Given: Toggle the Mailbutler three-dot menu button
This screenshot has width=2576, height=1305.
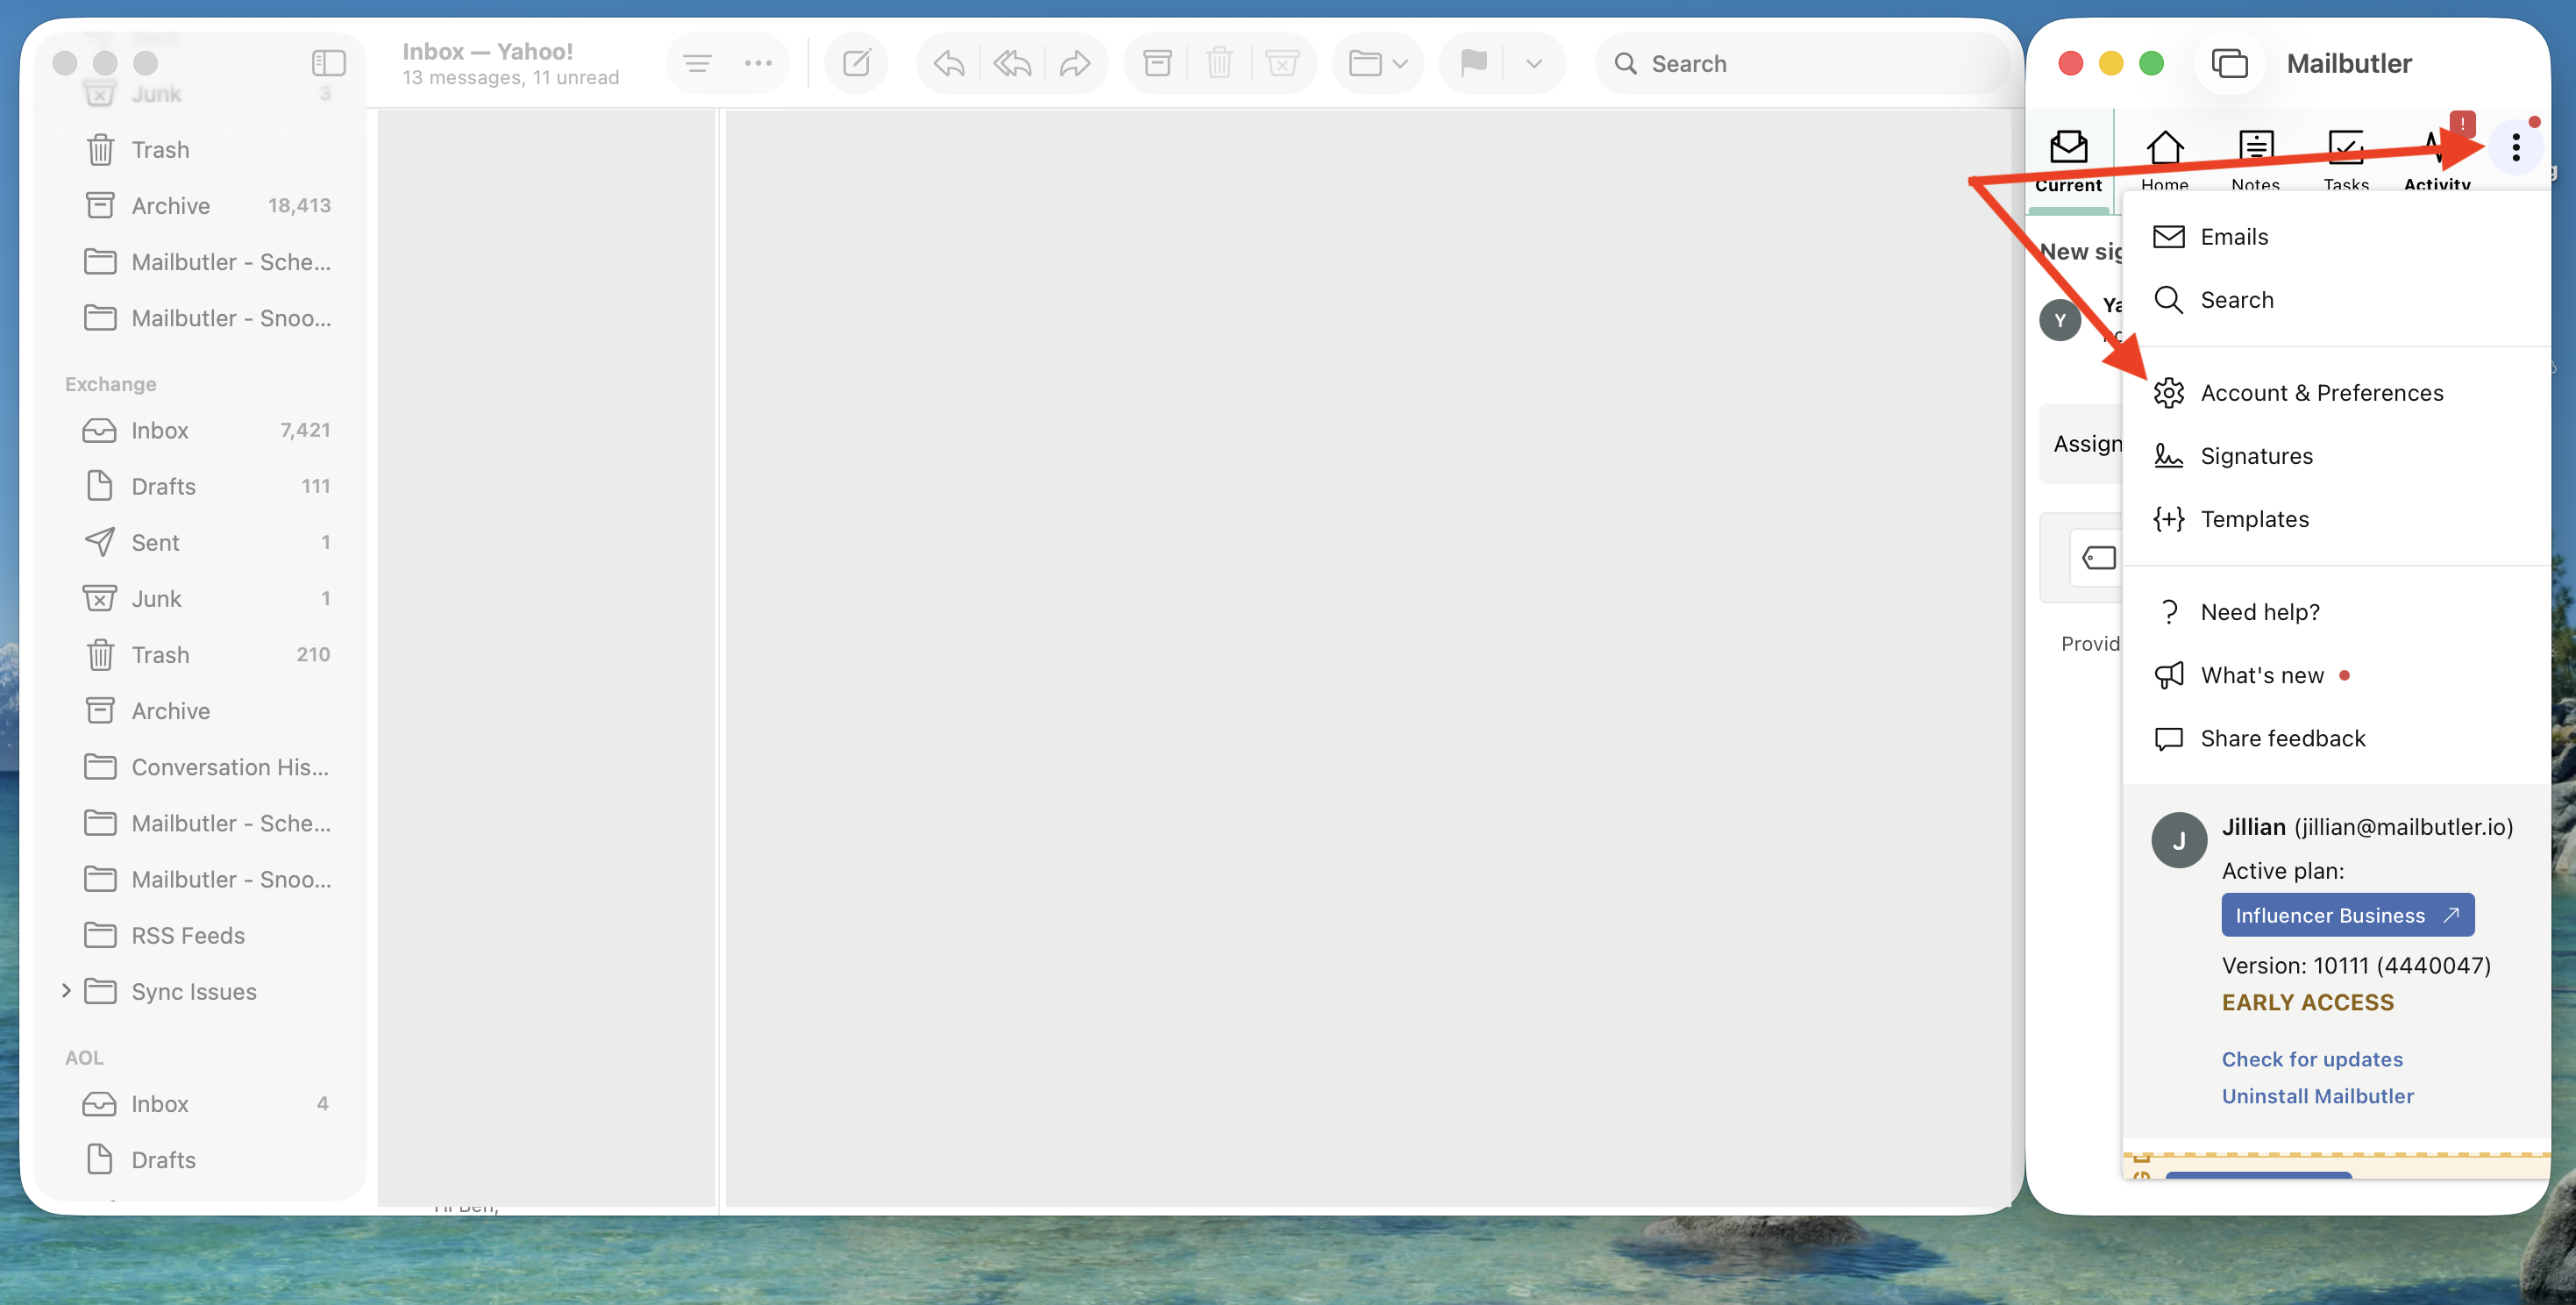Looking at the screenshot, I should coord(2515,149).
